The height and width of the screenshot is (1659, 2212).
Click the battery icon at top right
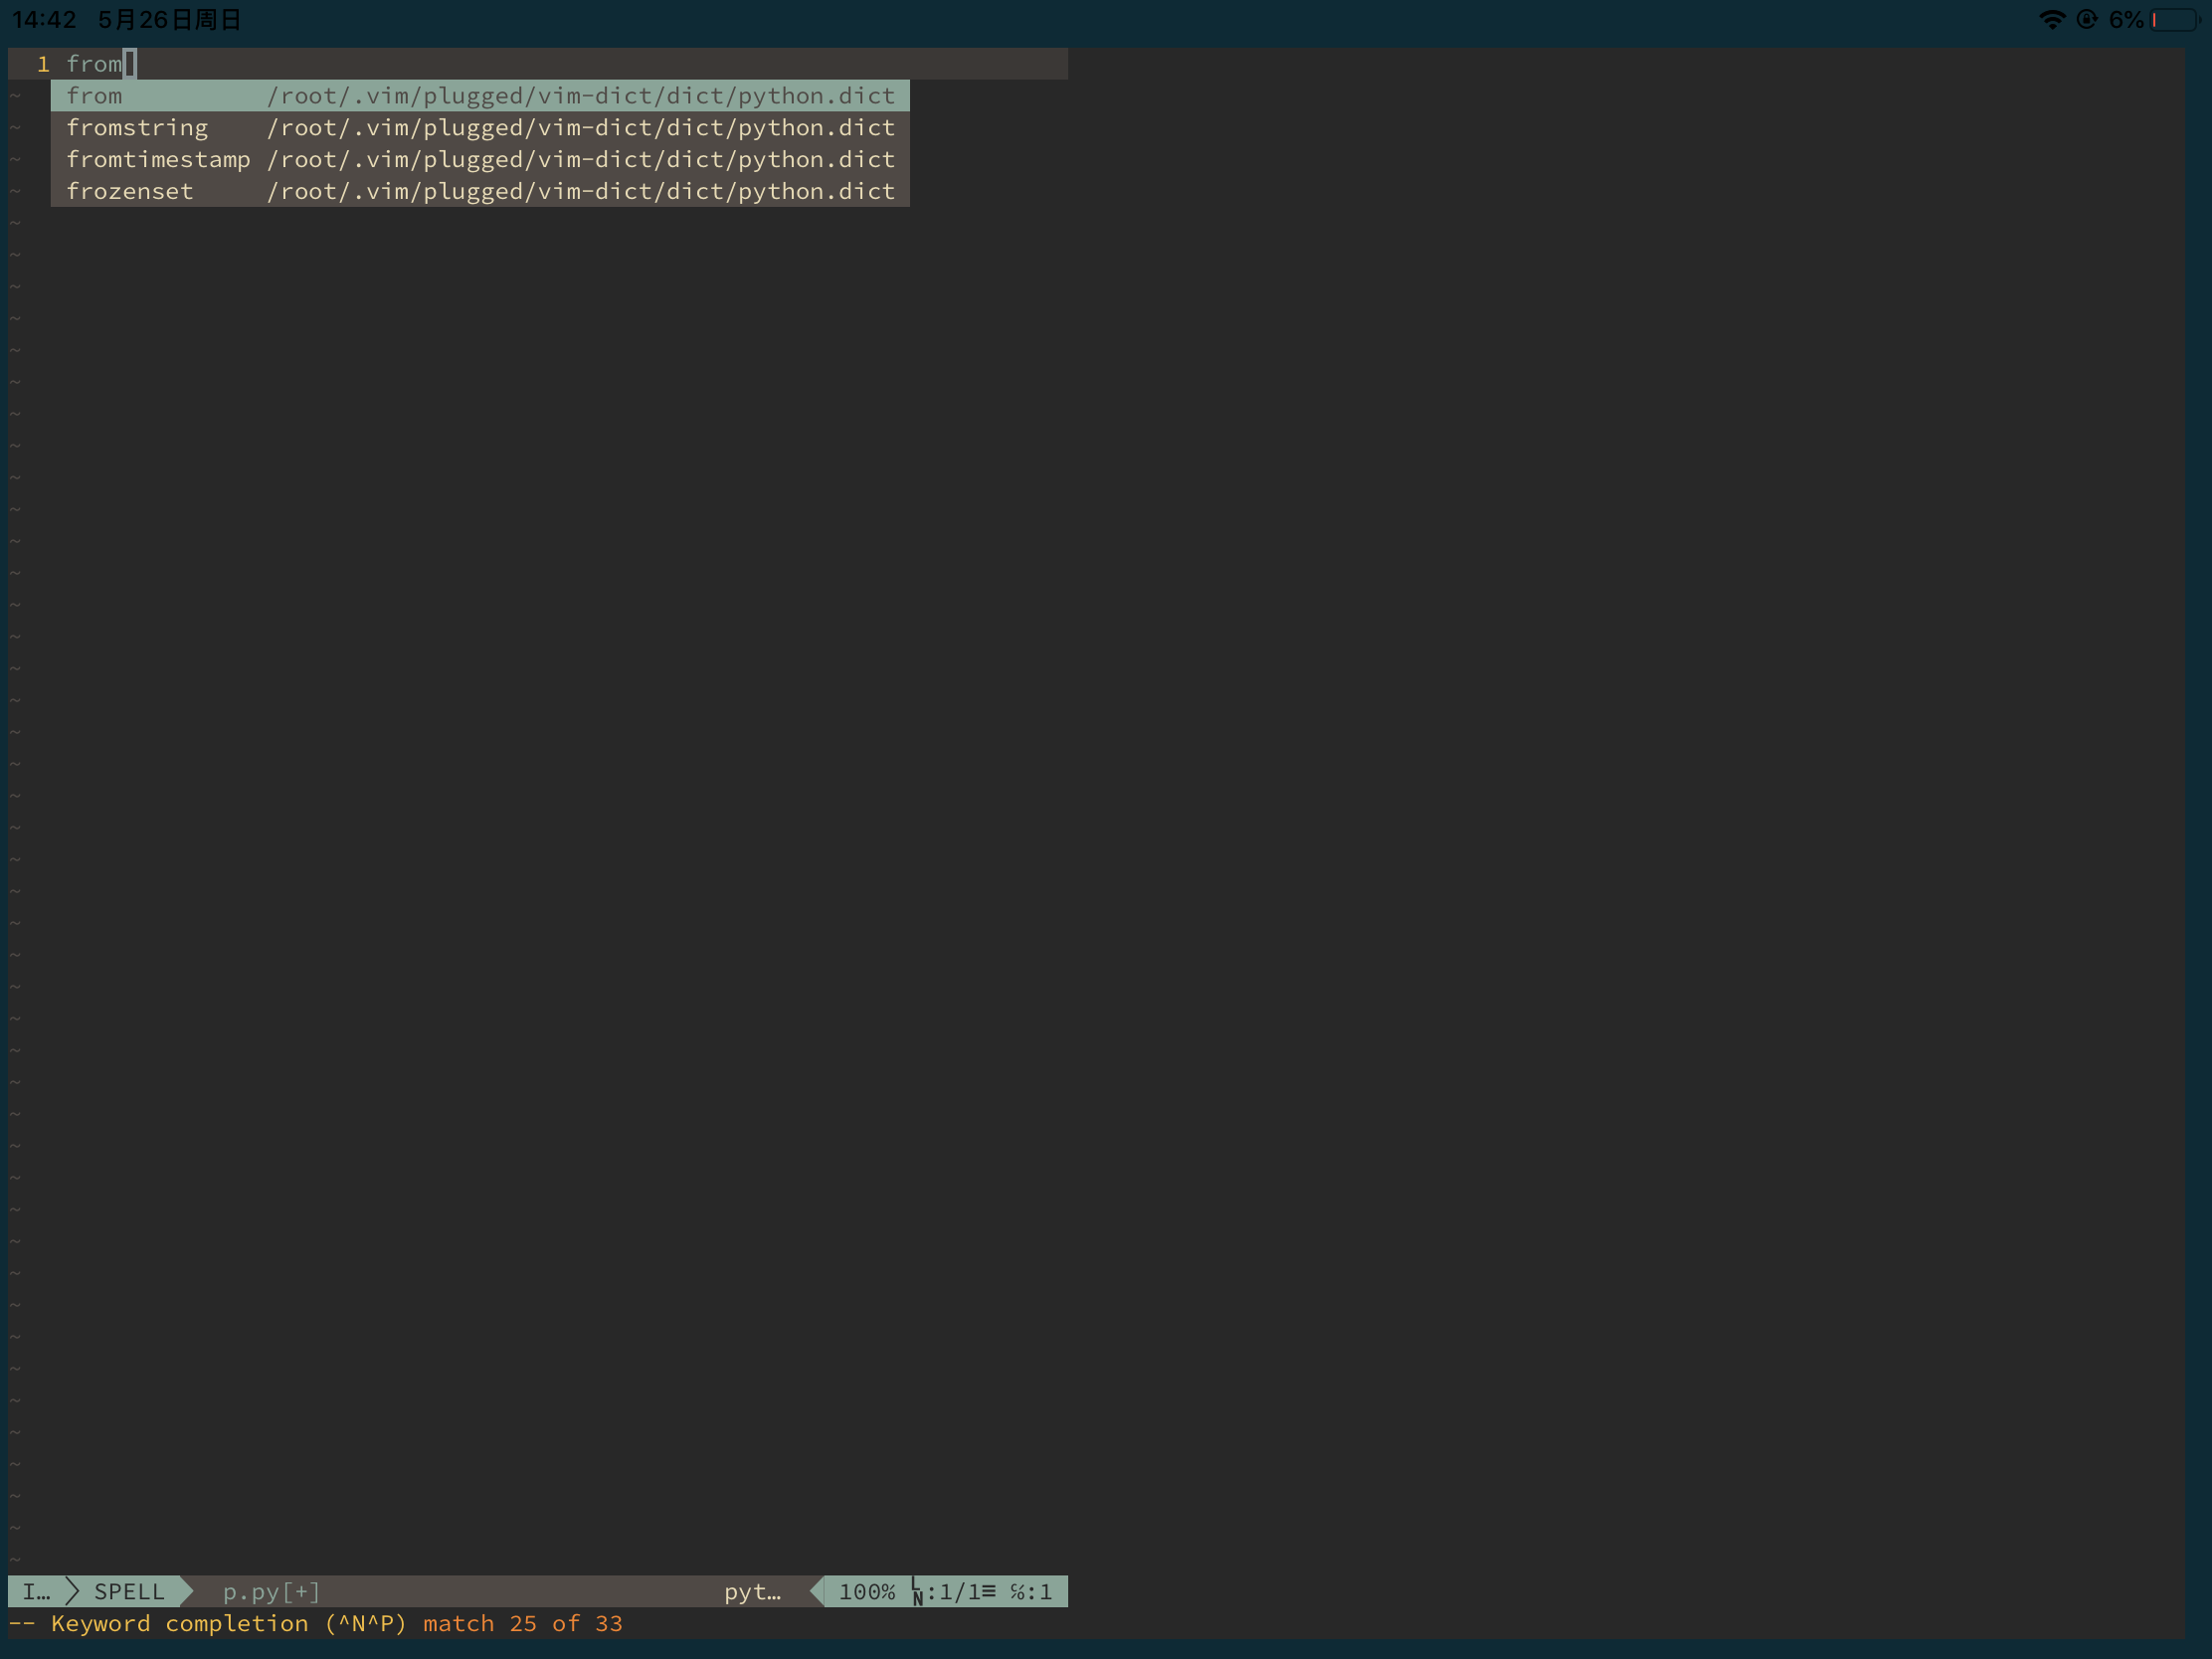coord(2174,20)
